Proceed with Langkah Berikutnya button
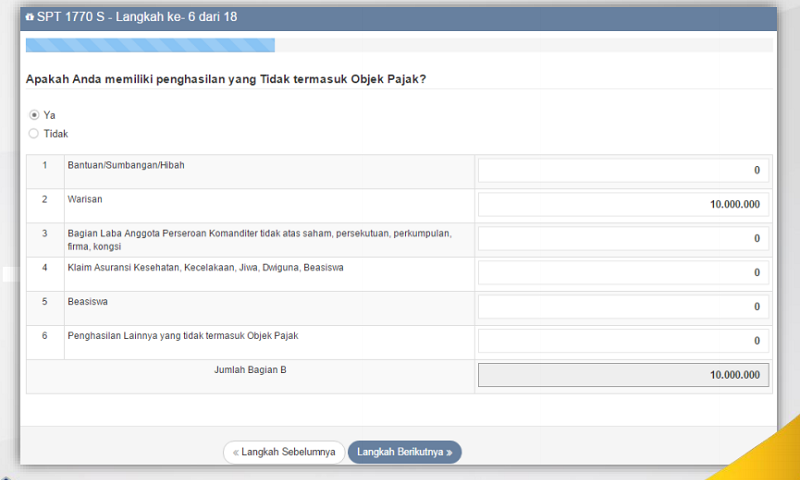The width and height of the screenshot is (800, 480). point(404,452)
